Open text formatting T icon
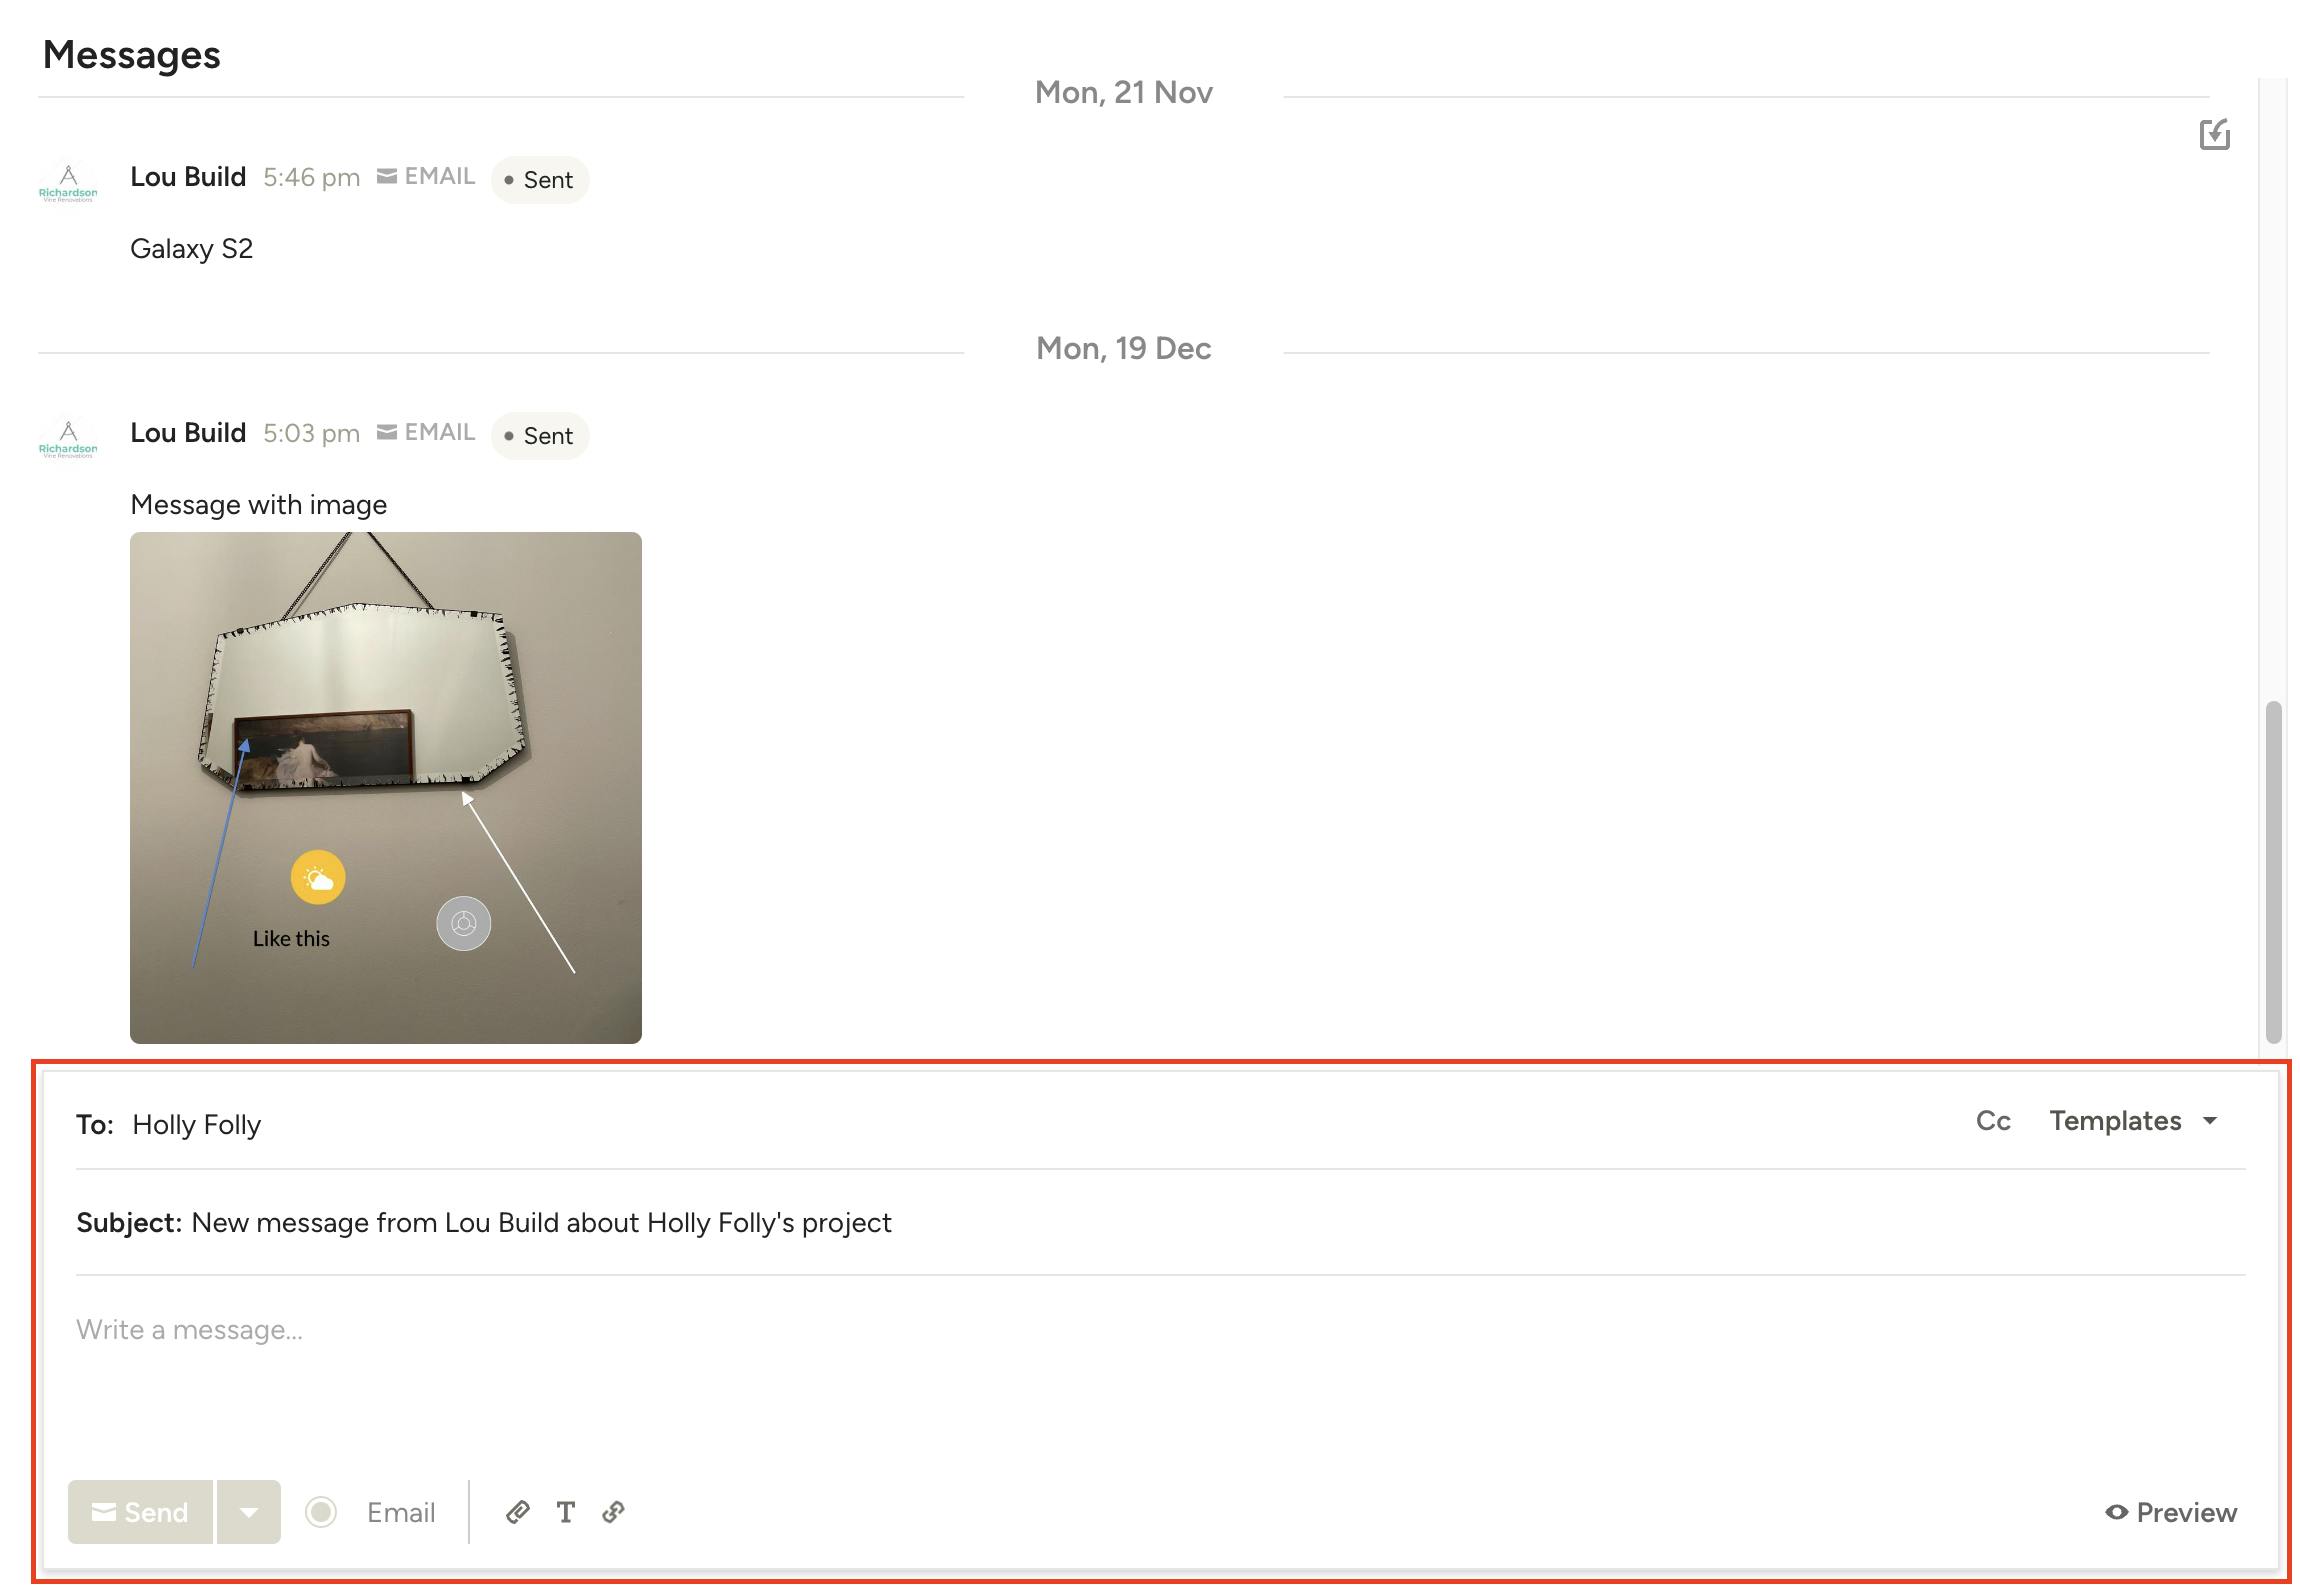This screenshot has width=2300, height=1590. [566, 1512]
